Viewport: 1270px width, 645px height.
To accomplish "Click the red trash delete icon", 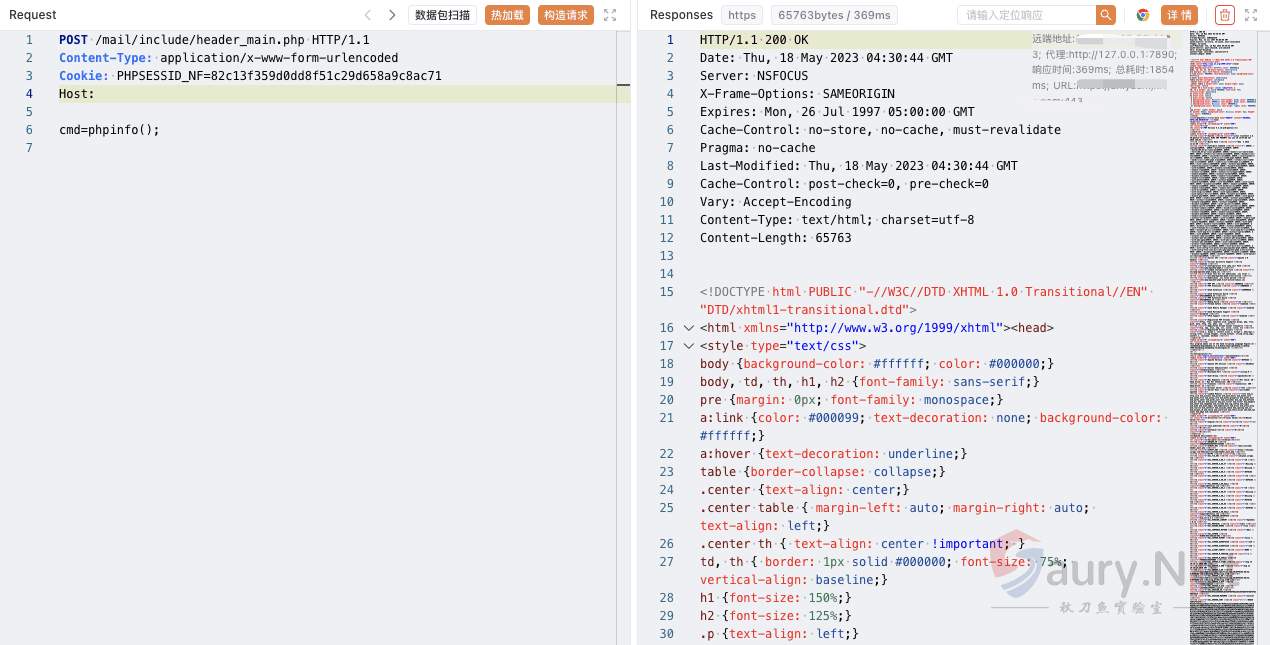I will (x=1225, y=15).
